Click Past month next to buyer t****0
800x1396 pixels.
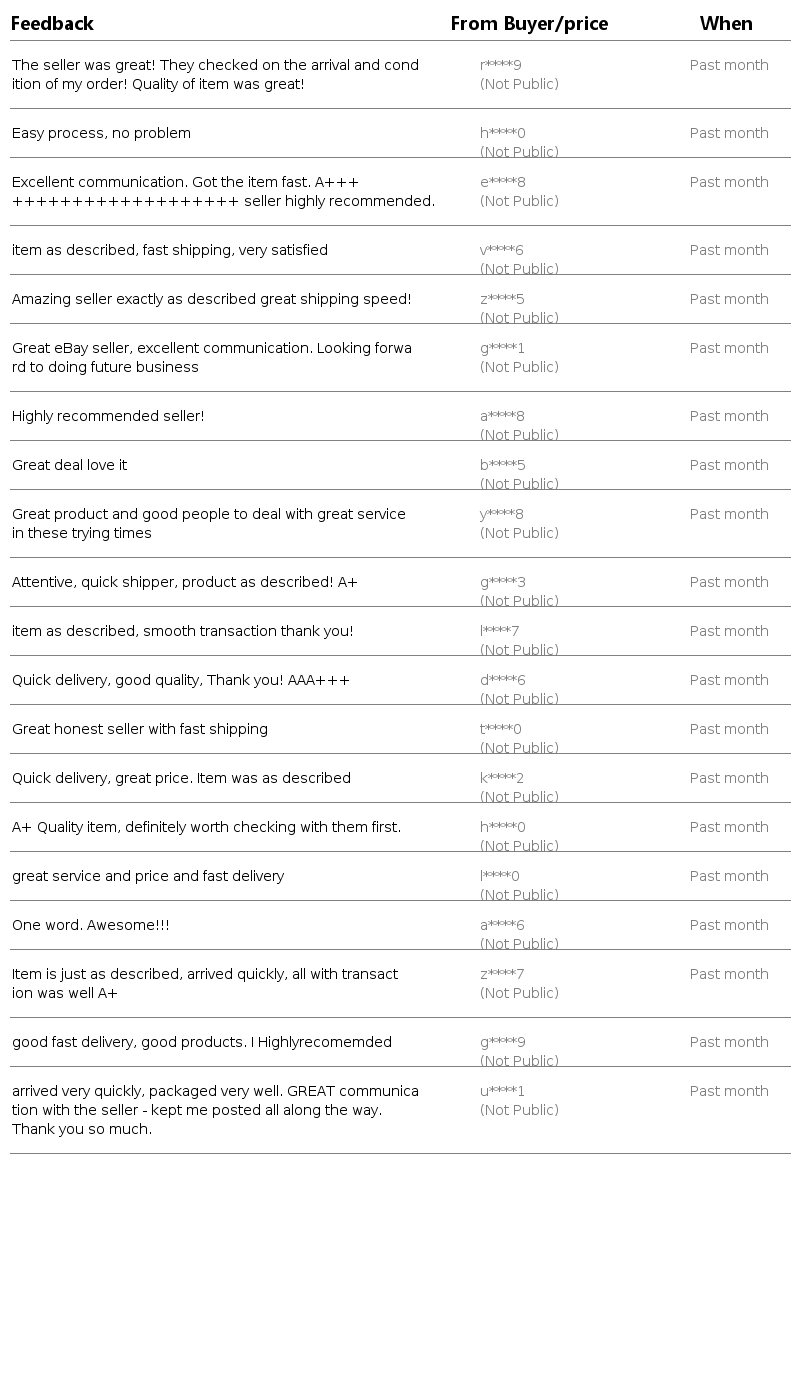(x=729, y=730)
